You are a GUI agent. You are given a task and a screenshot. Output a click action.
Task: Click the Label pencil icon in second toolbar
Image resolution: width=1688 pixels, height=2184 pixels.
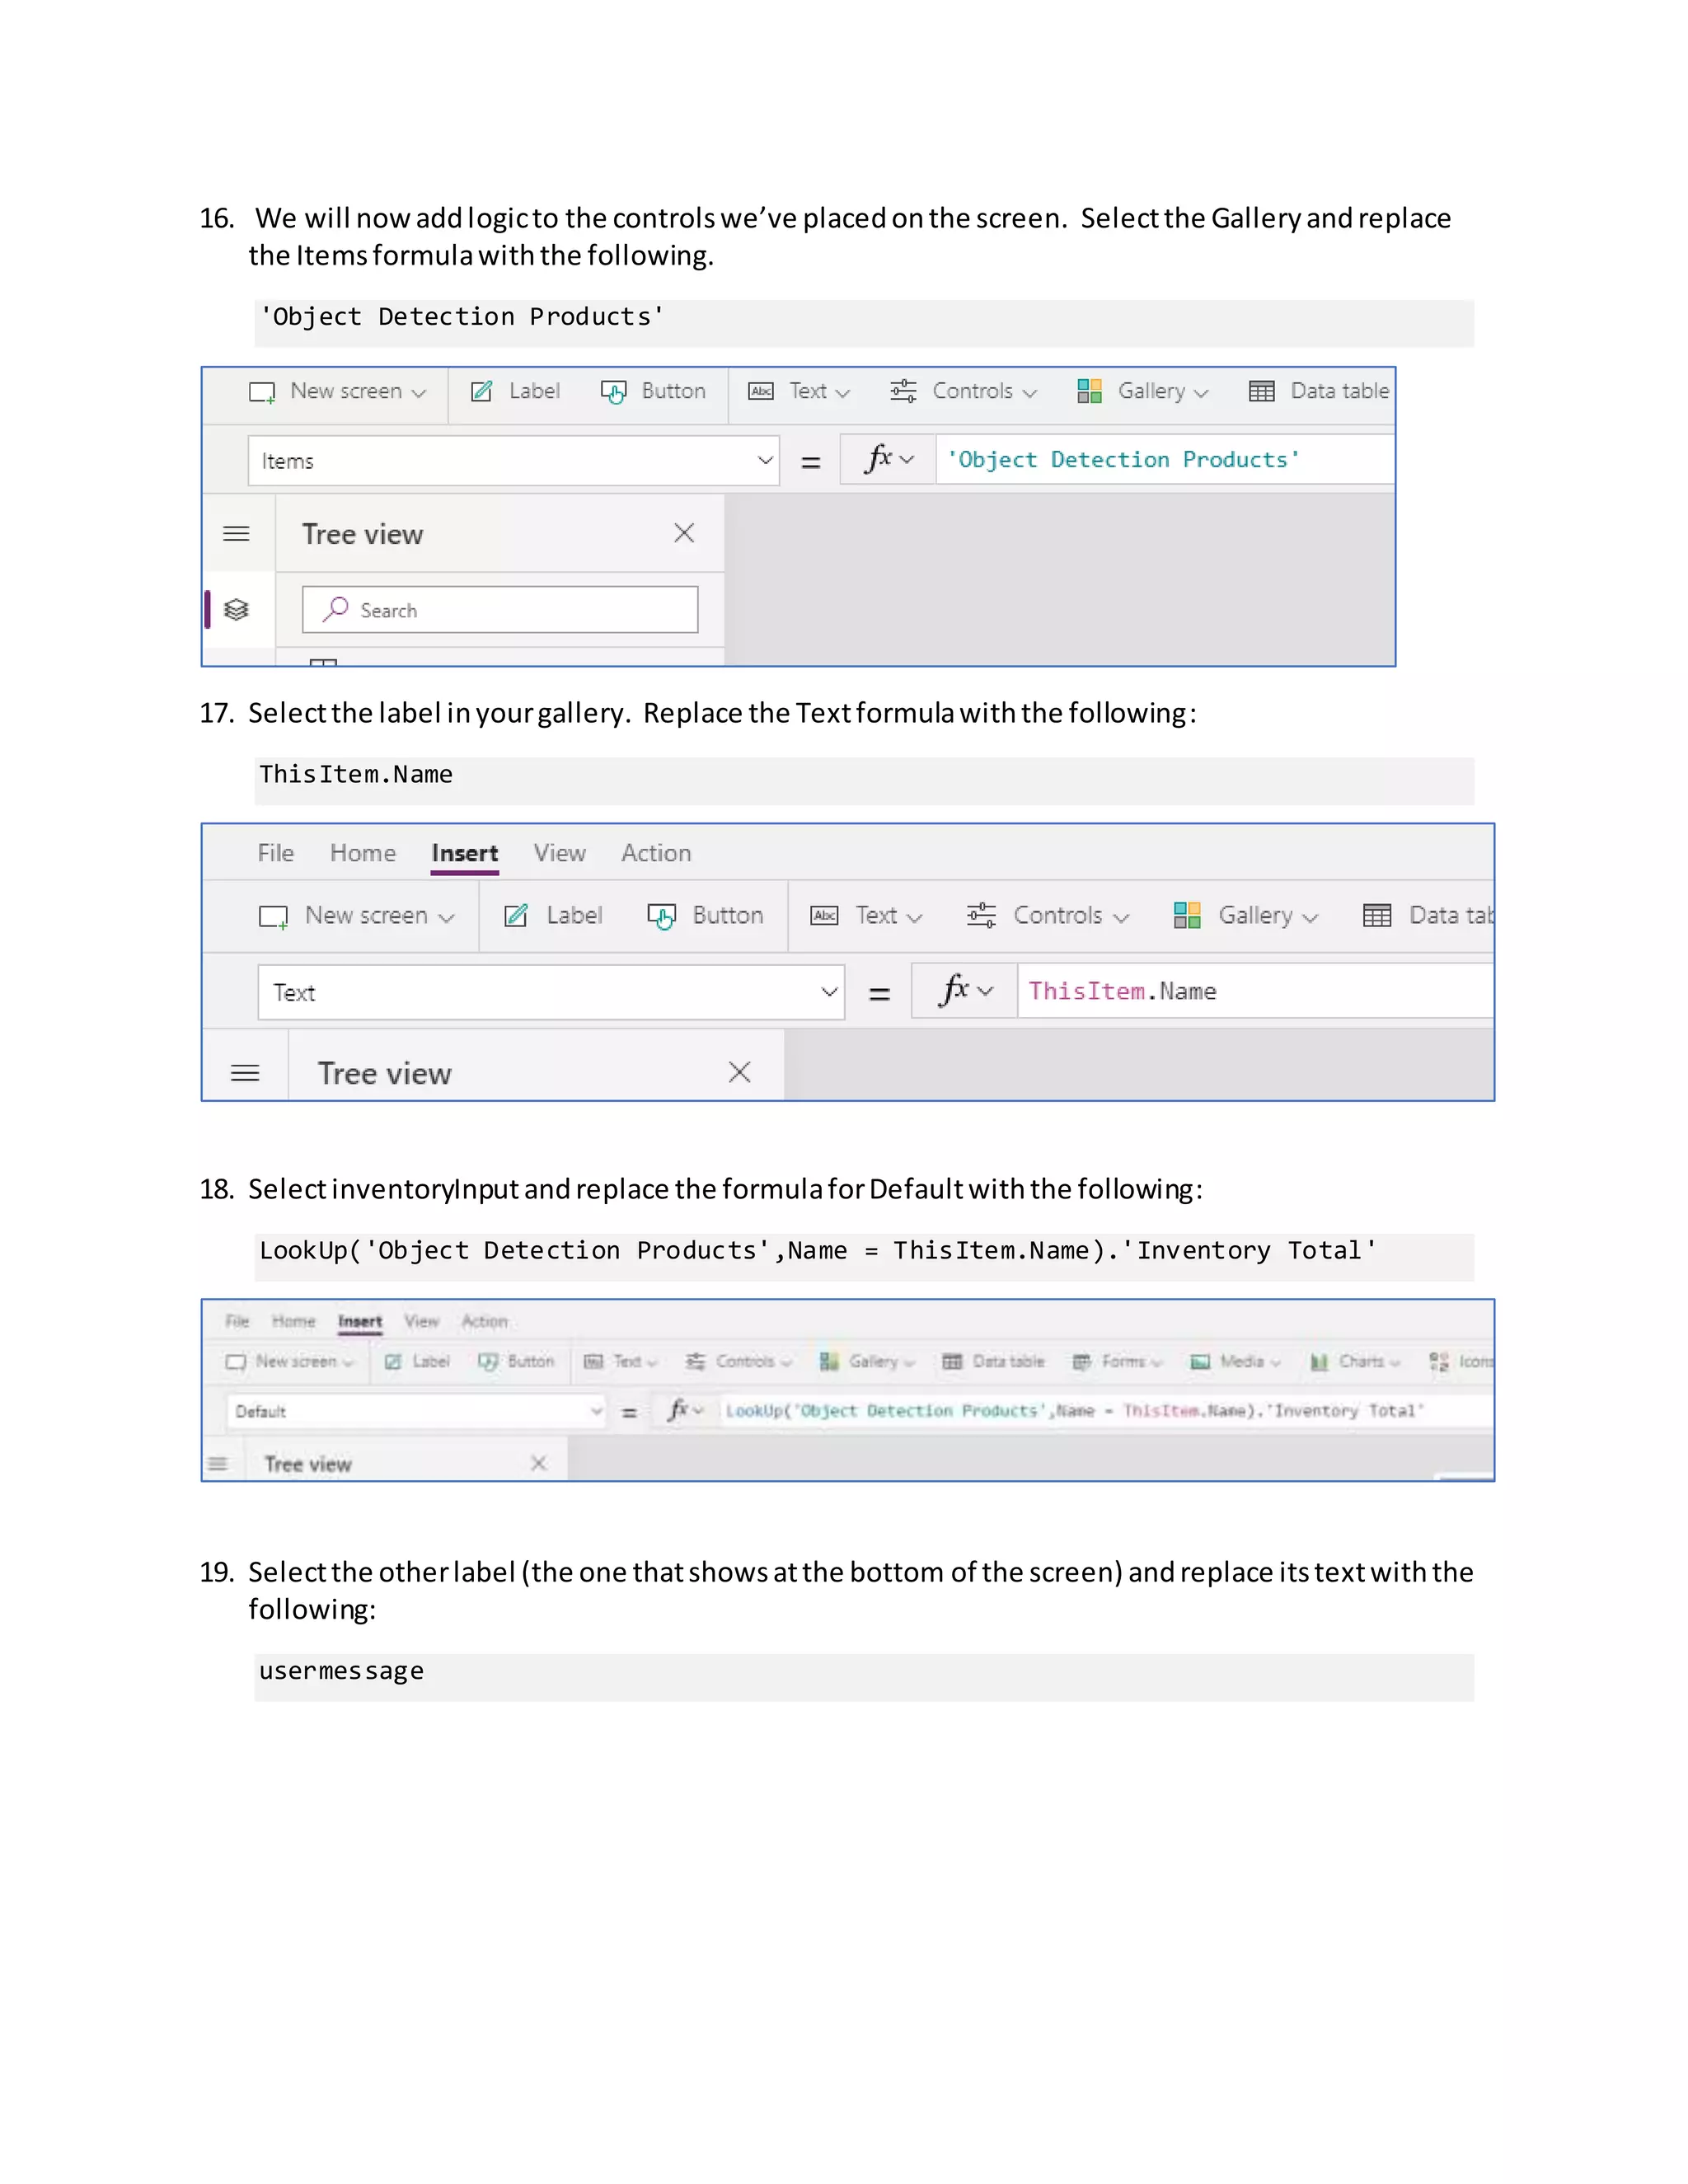coord(516,915)
